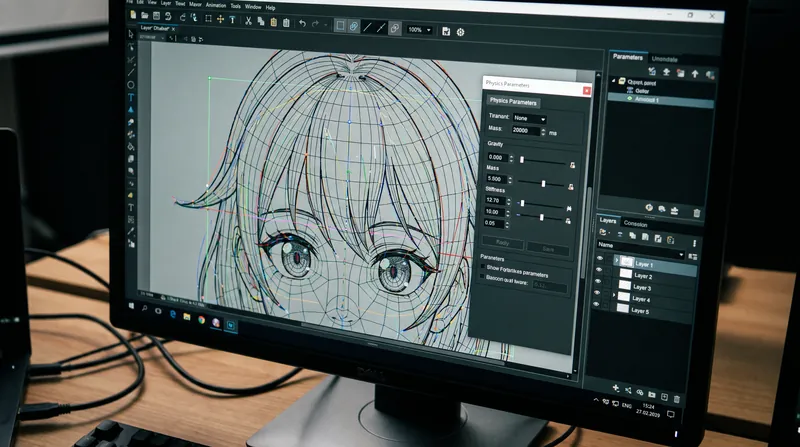Image resolution: width=800 pixels, height=447 pixels.
Task: Click the Stiffness 0.05 input field
Action: click(x=494, y=223)
